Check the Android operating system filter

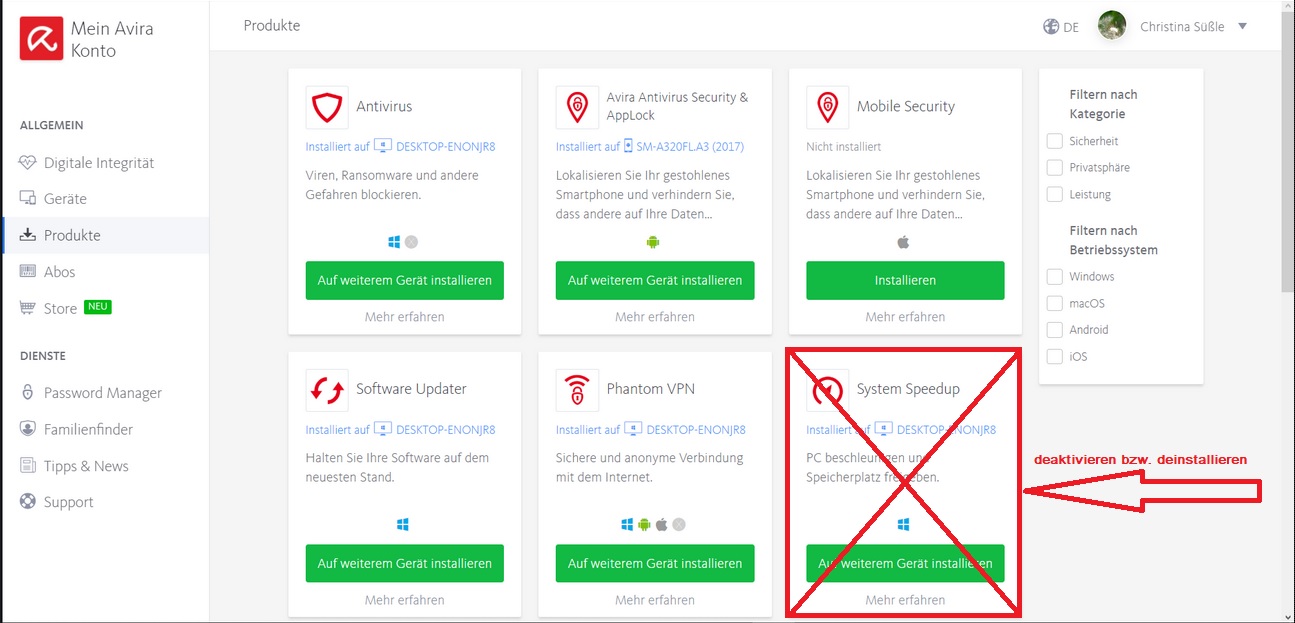point(1054,329)
